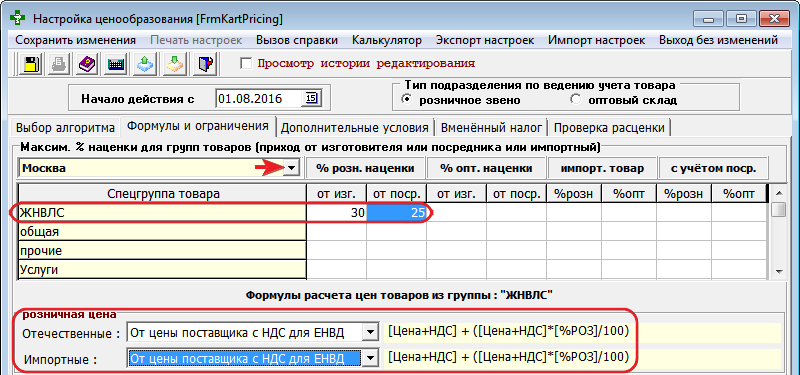Switch to Выбор алгоритма tab
800x375 pixels.
point(65,127)
